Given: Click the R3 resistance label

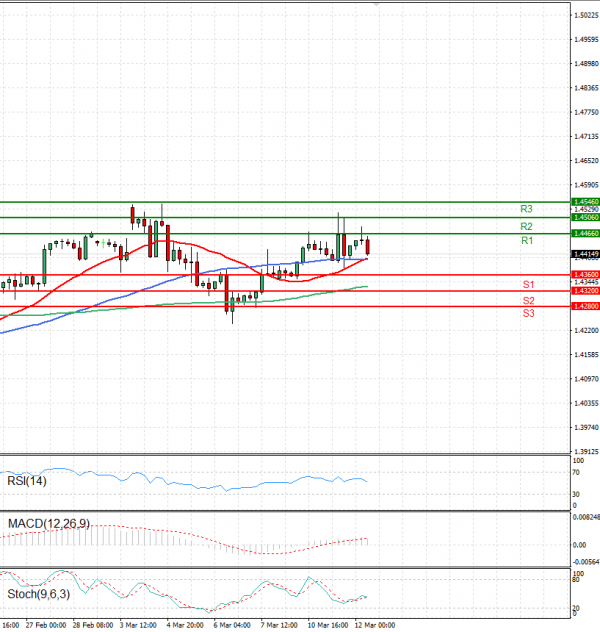Looking at the screenshot, I should 526,209.
